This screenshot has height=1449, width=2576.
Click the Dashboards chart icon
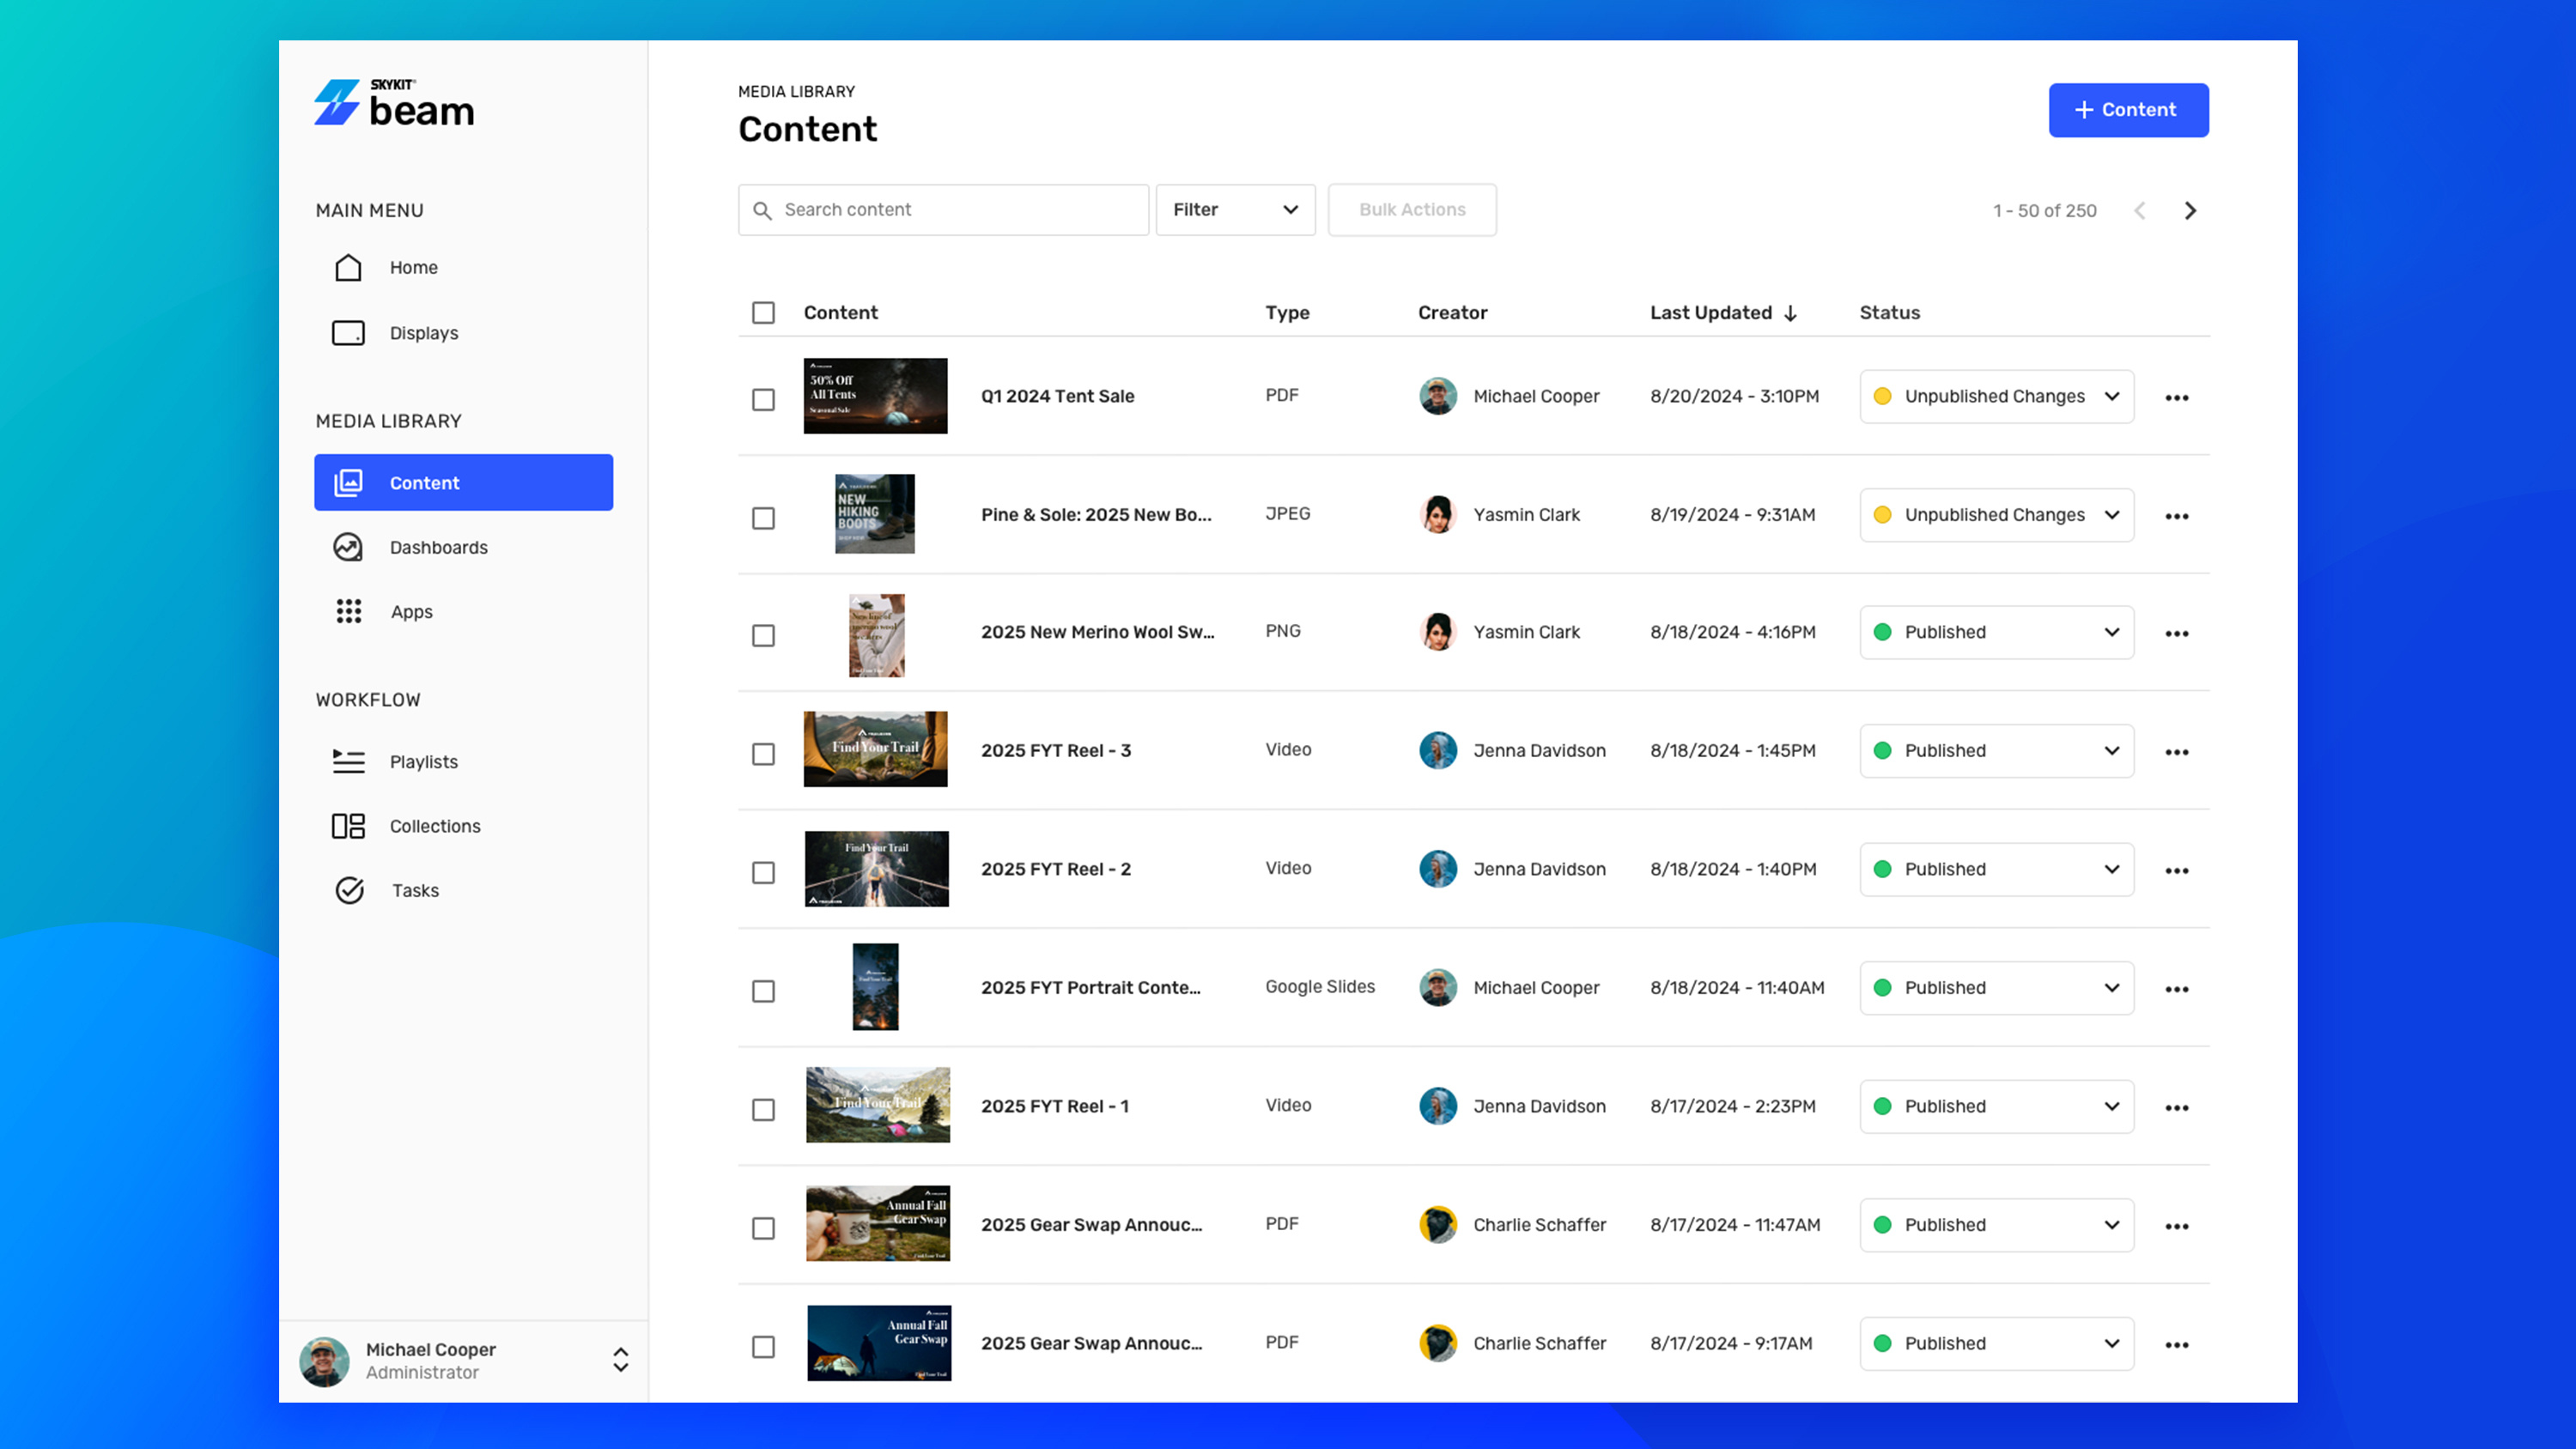pyautogui.click(x=348, y=547)
